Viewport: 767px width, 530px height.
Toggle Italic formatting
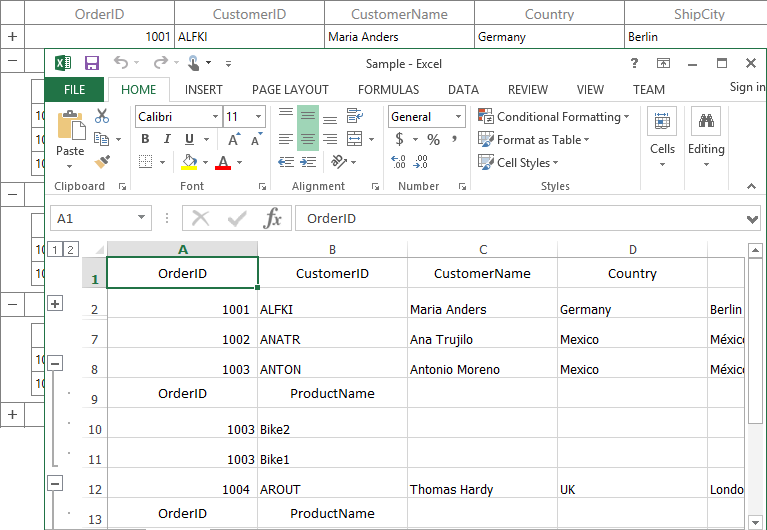(167, 139)
